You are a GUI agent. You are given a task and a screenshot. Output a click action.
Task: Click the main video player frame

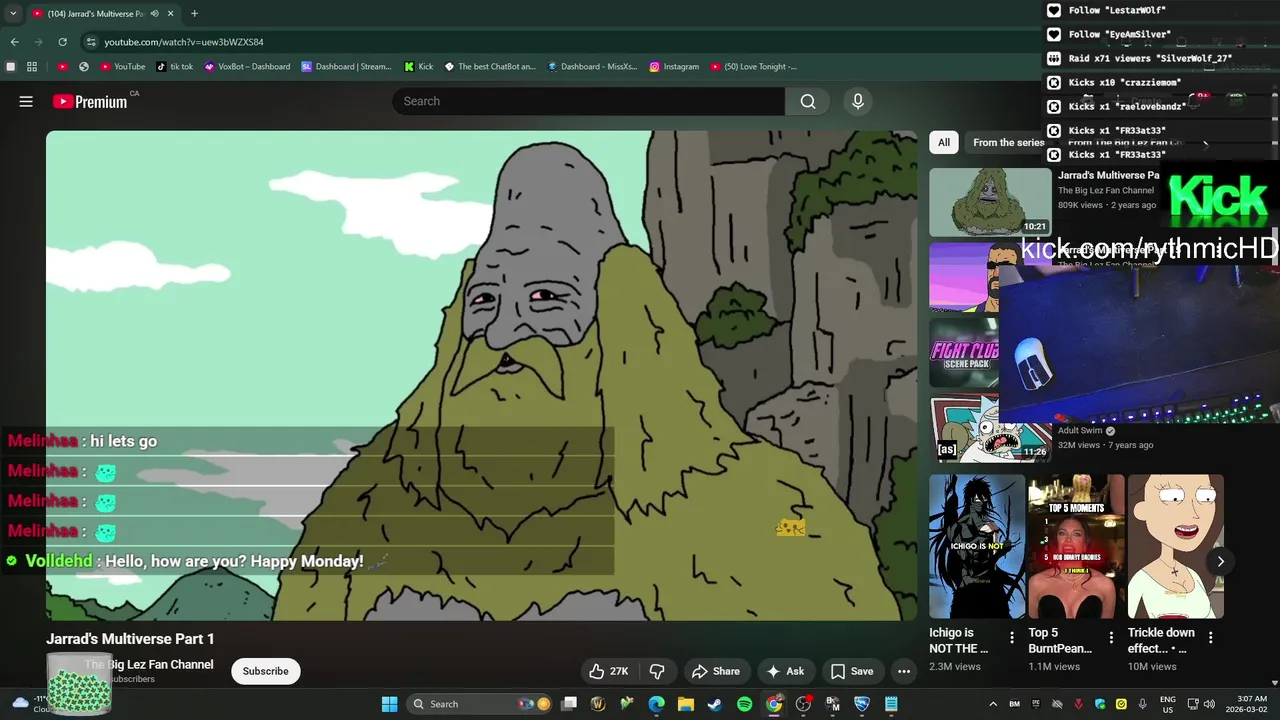tap(481, 375)
